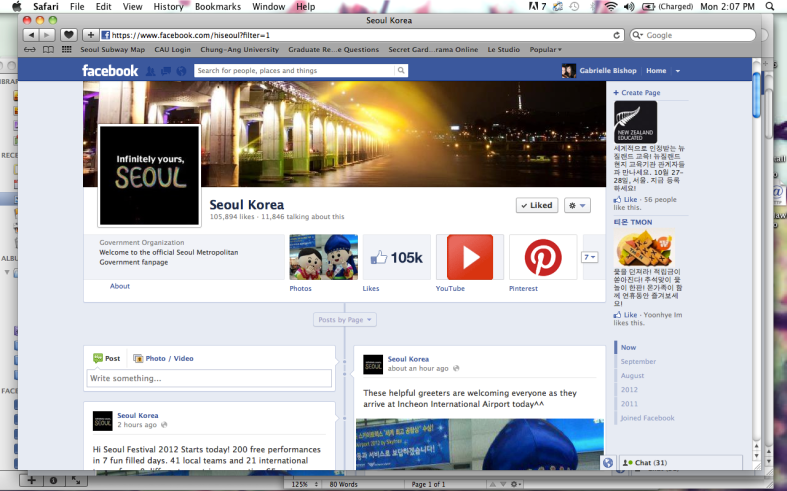Open the page gear settings dropdown
Screen dimensions: 787x491
(577, 205)
